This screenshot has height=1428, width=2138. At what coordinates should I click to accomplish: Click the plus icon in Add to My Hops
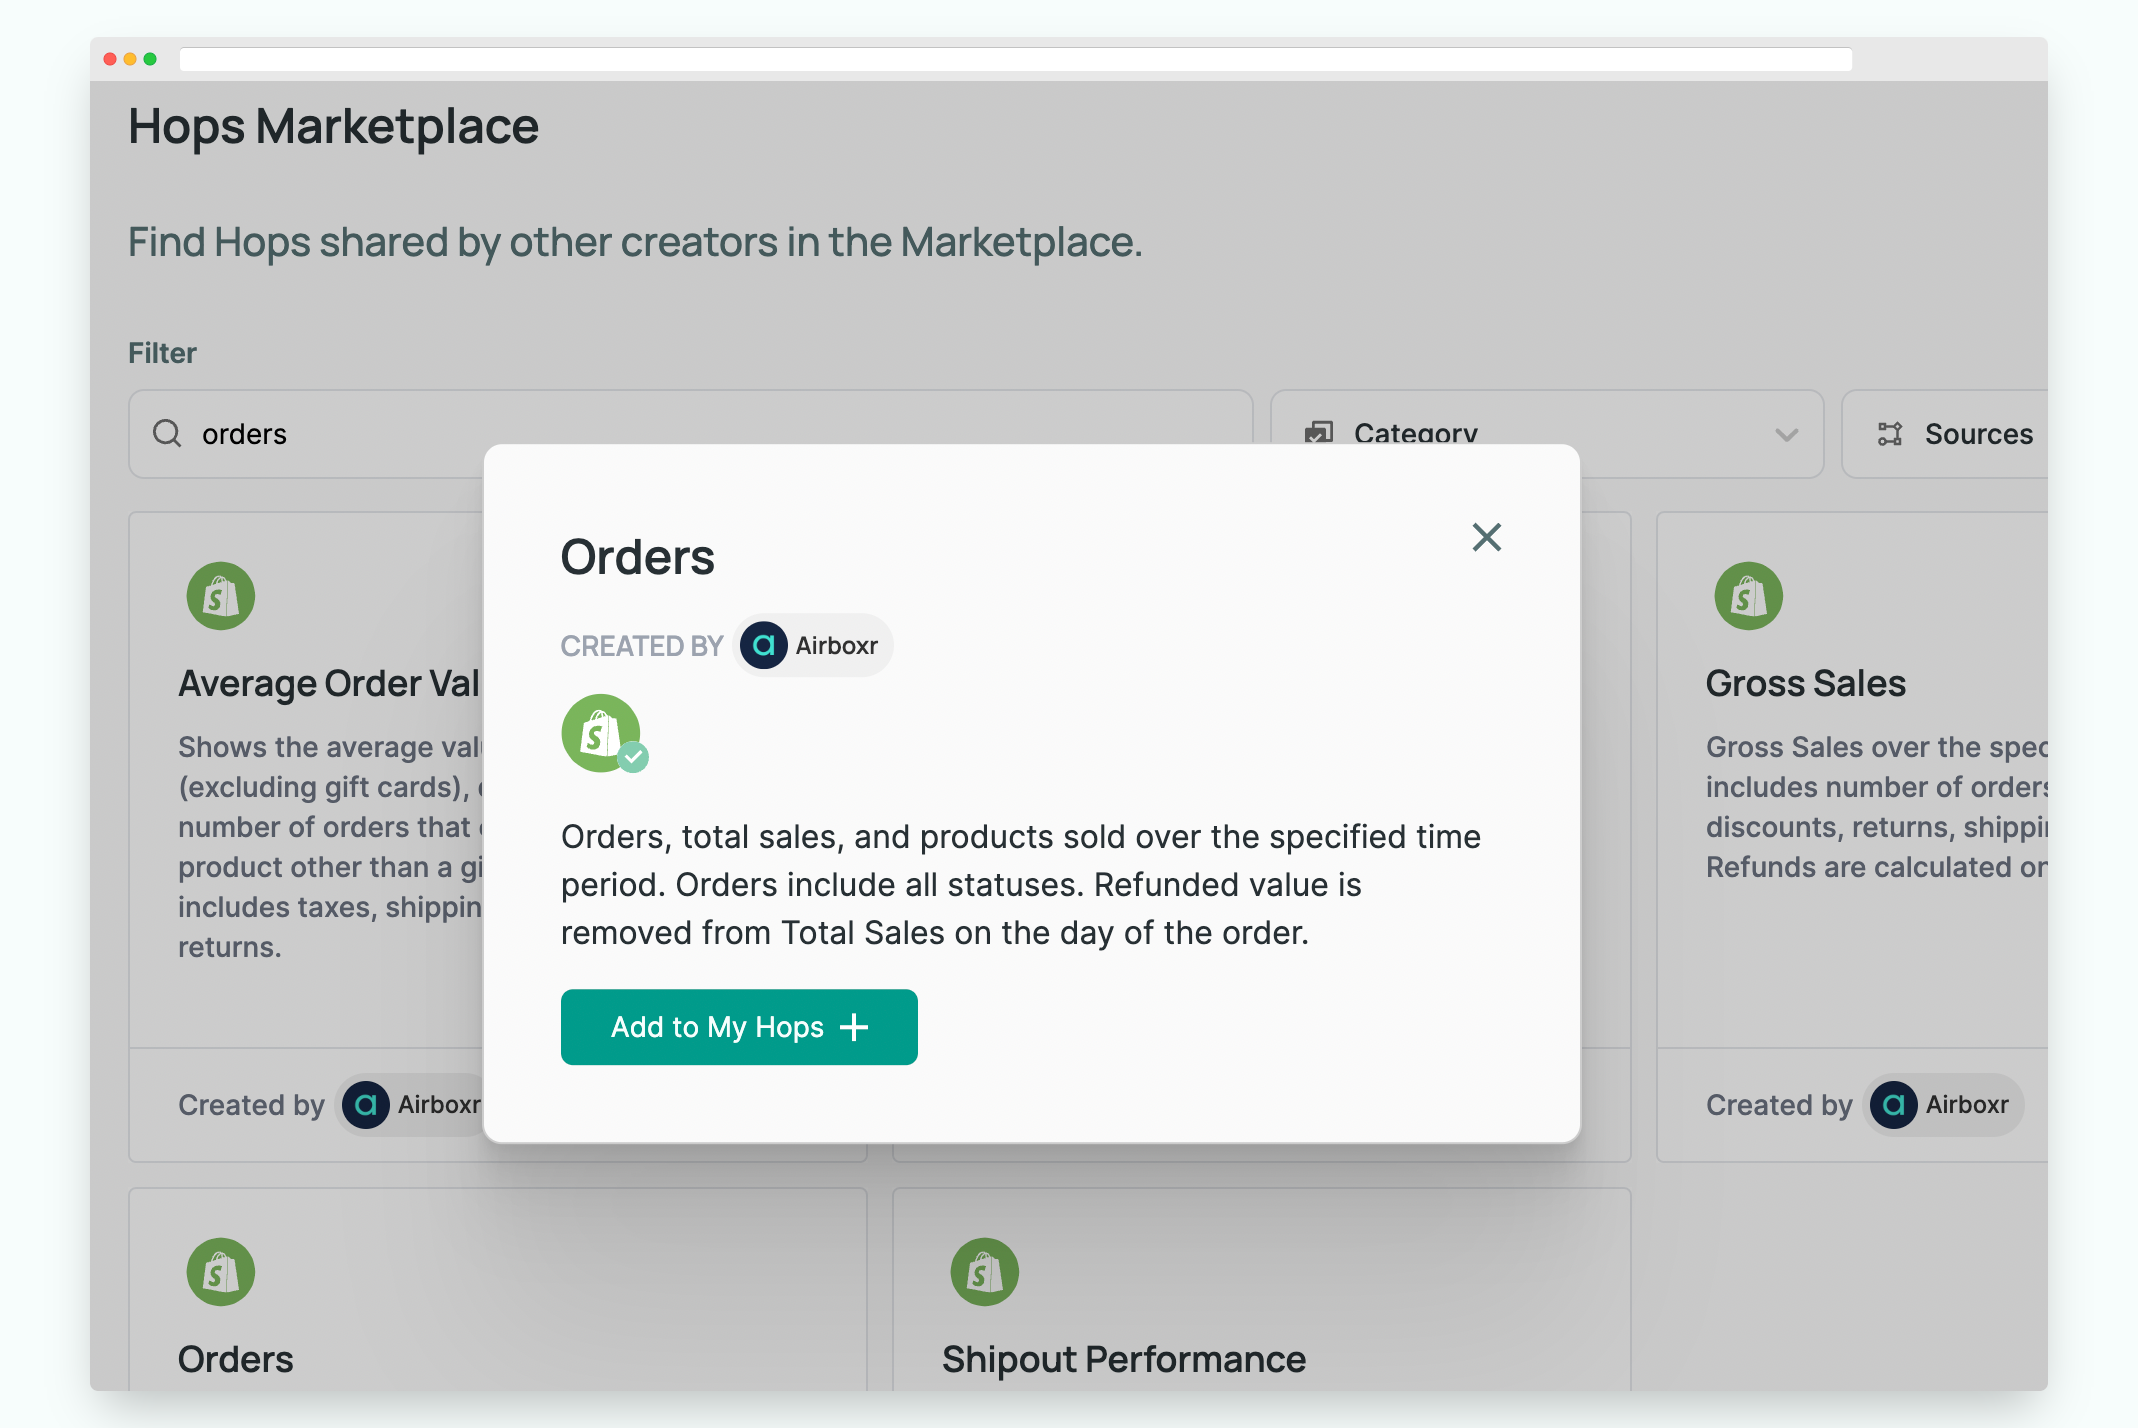tap(854, 1027)
